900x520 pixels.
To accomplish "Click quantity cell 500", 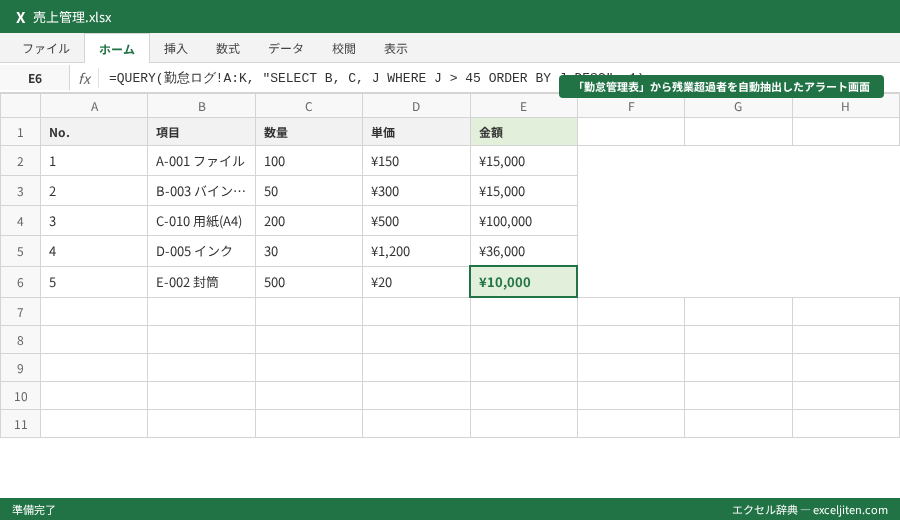I will coord(309,282).
